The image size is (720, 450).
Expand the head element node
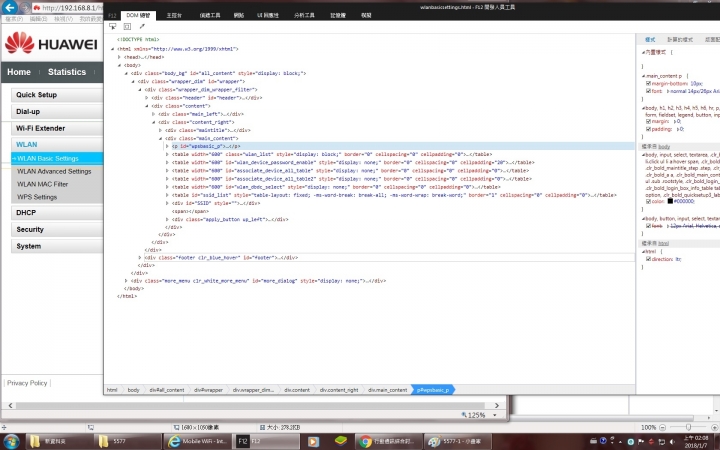click(119, 57)
